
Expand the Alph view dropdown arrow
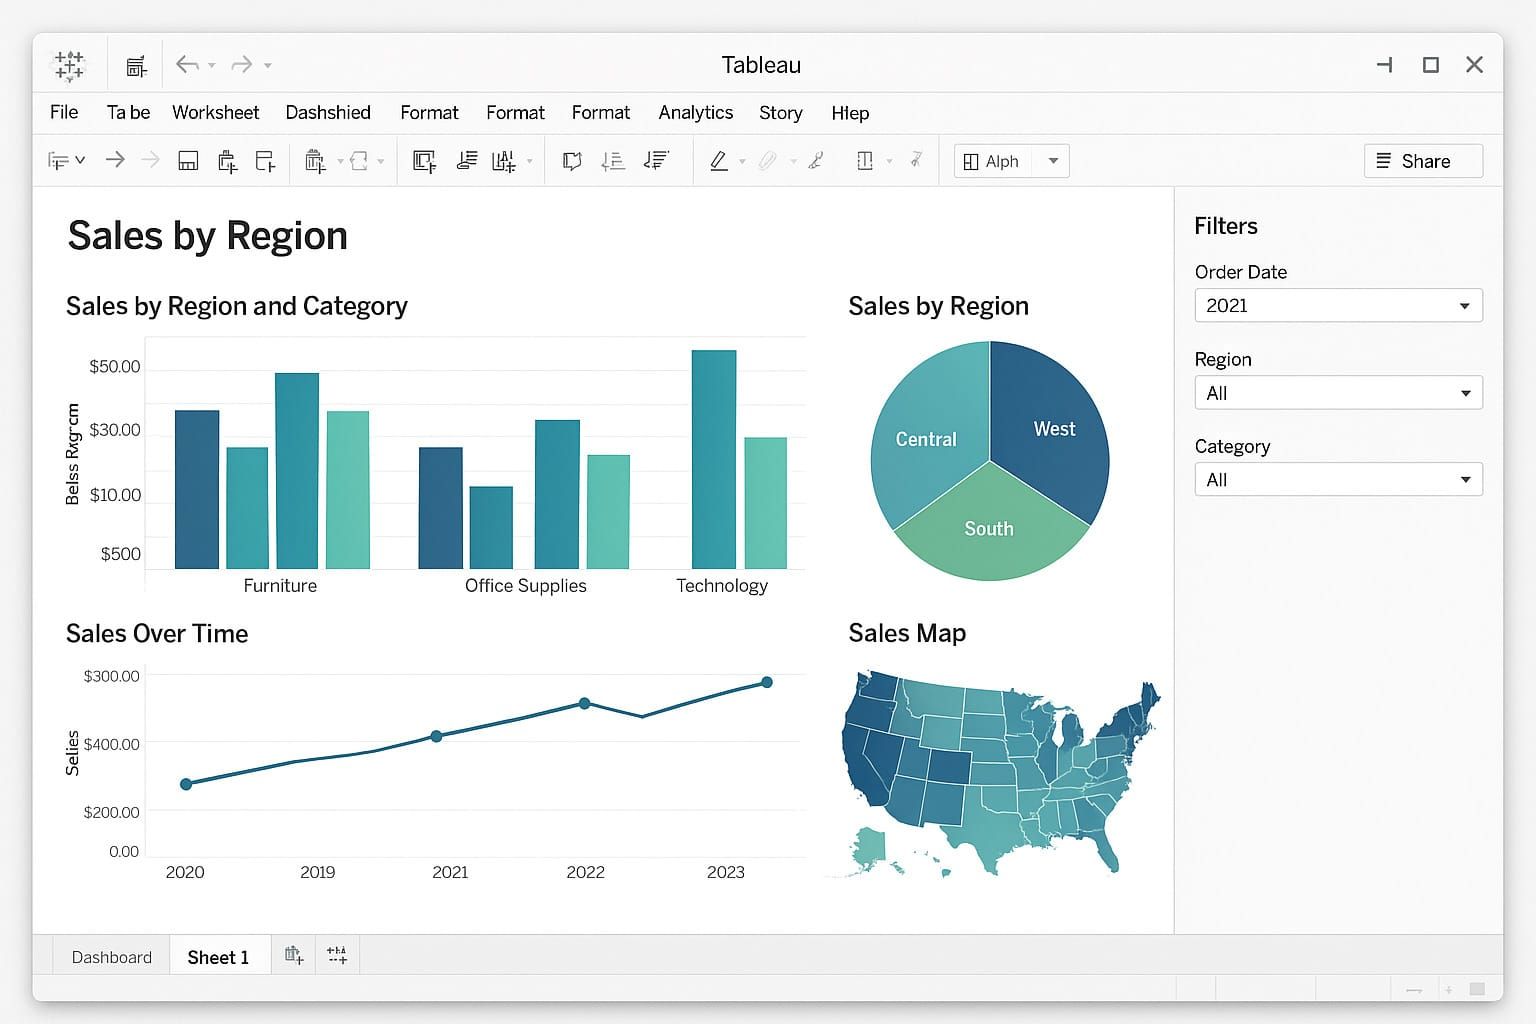[1053, 161]
